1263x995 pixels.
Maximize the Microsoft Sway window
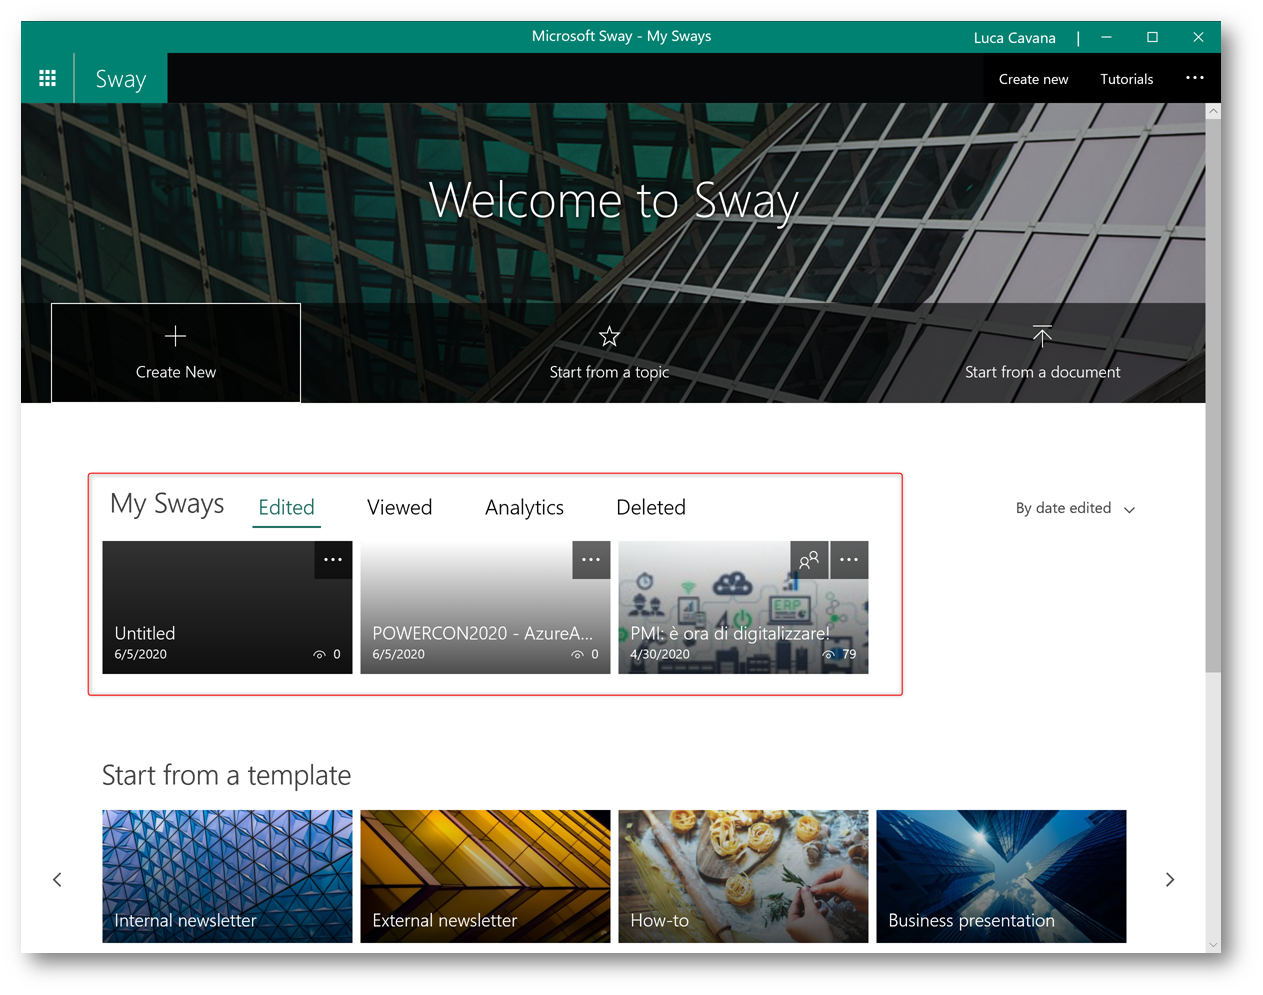1152,37
